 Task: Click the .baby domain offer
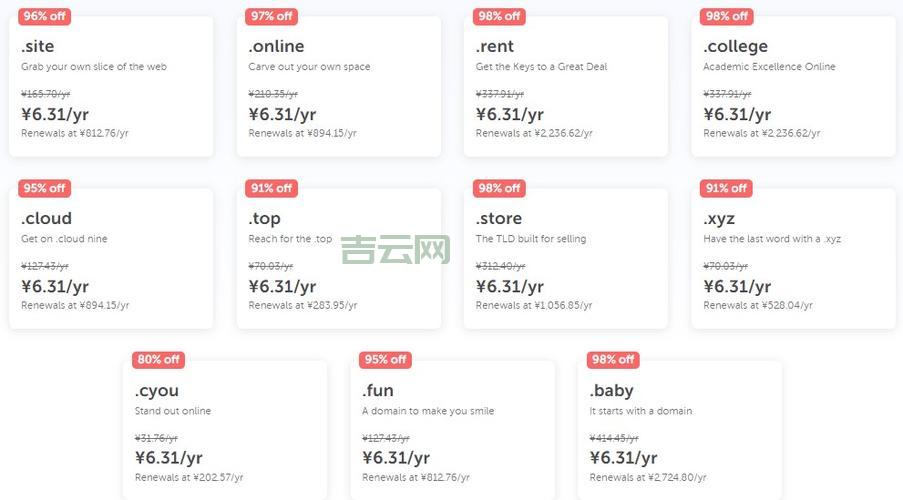pos(679,432)
